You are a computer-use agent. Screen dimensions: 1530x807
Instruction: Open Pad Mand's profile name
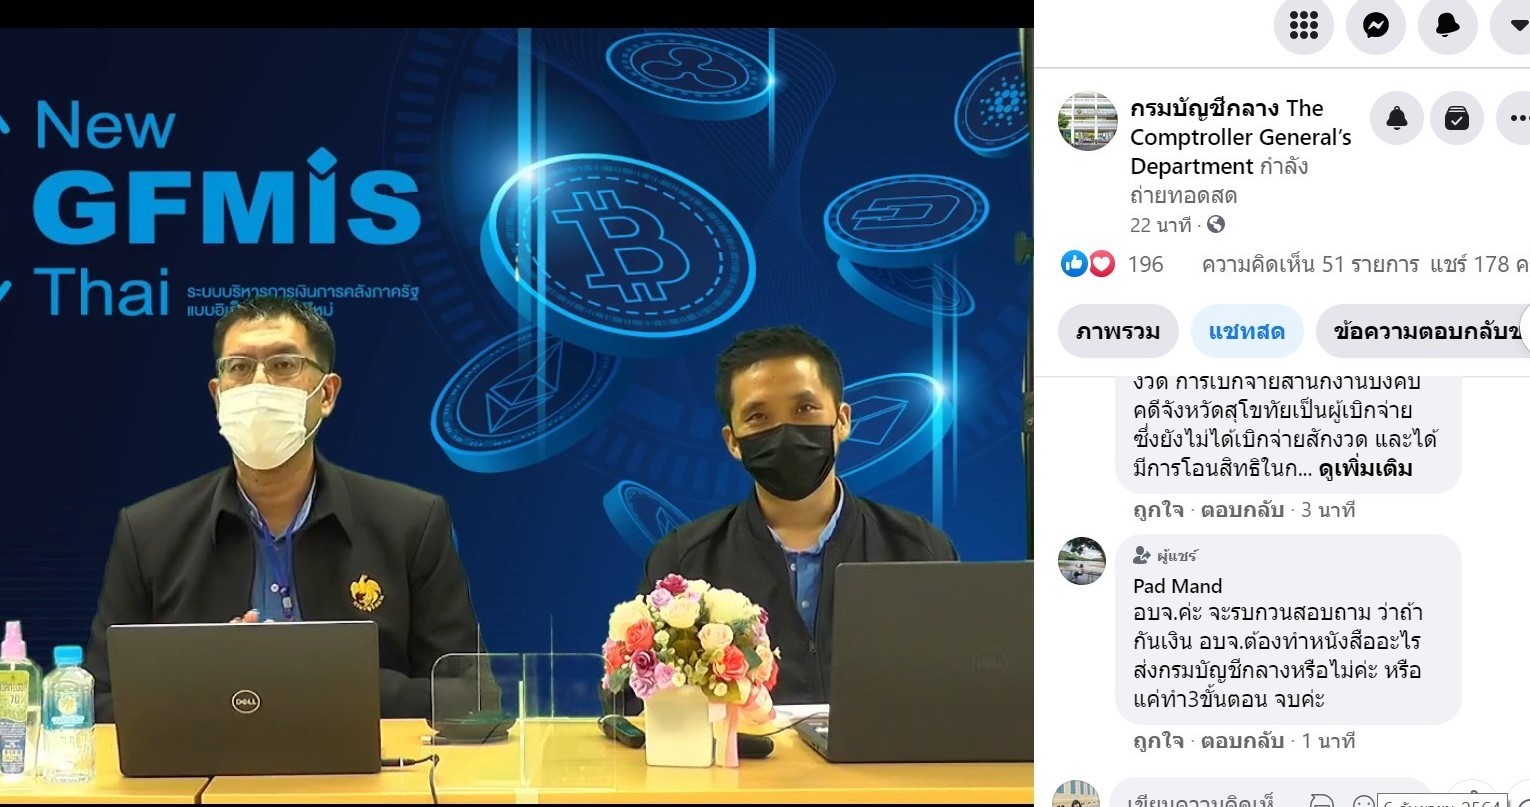point(1178,586)
